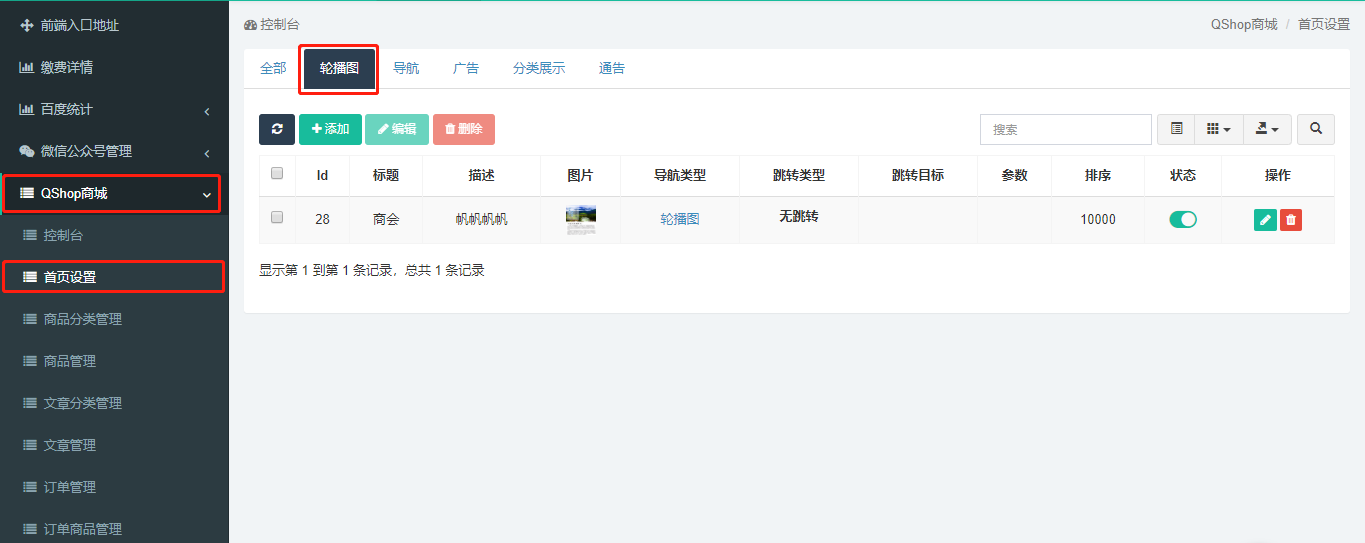Switch to the 导航 tab
Screen dimensions: 1365x543
(x=406, y=68)
